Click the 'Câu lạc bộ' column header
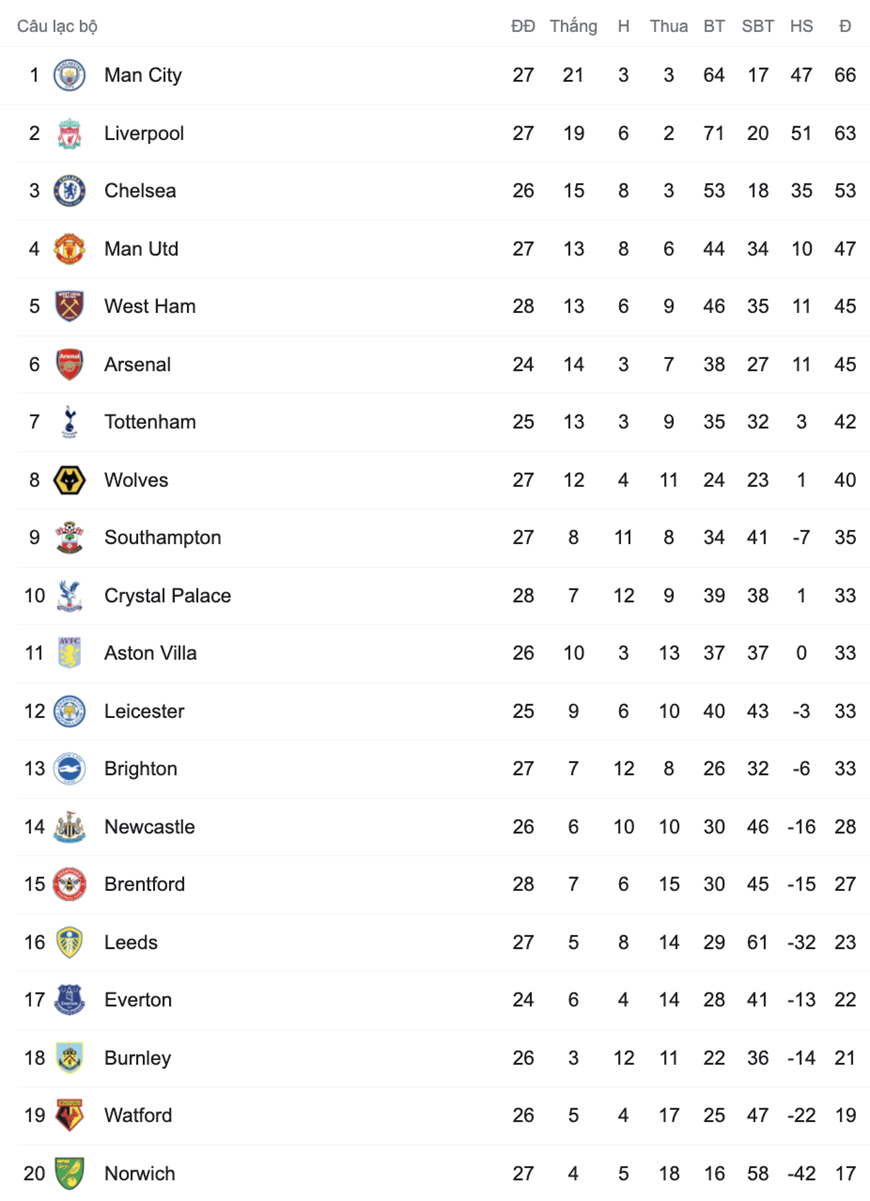The height and width of the screenshot is (1201, 870). pos(57,26)
